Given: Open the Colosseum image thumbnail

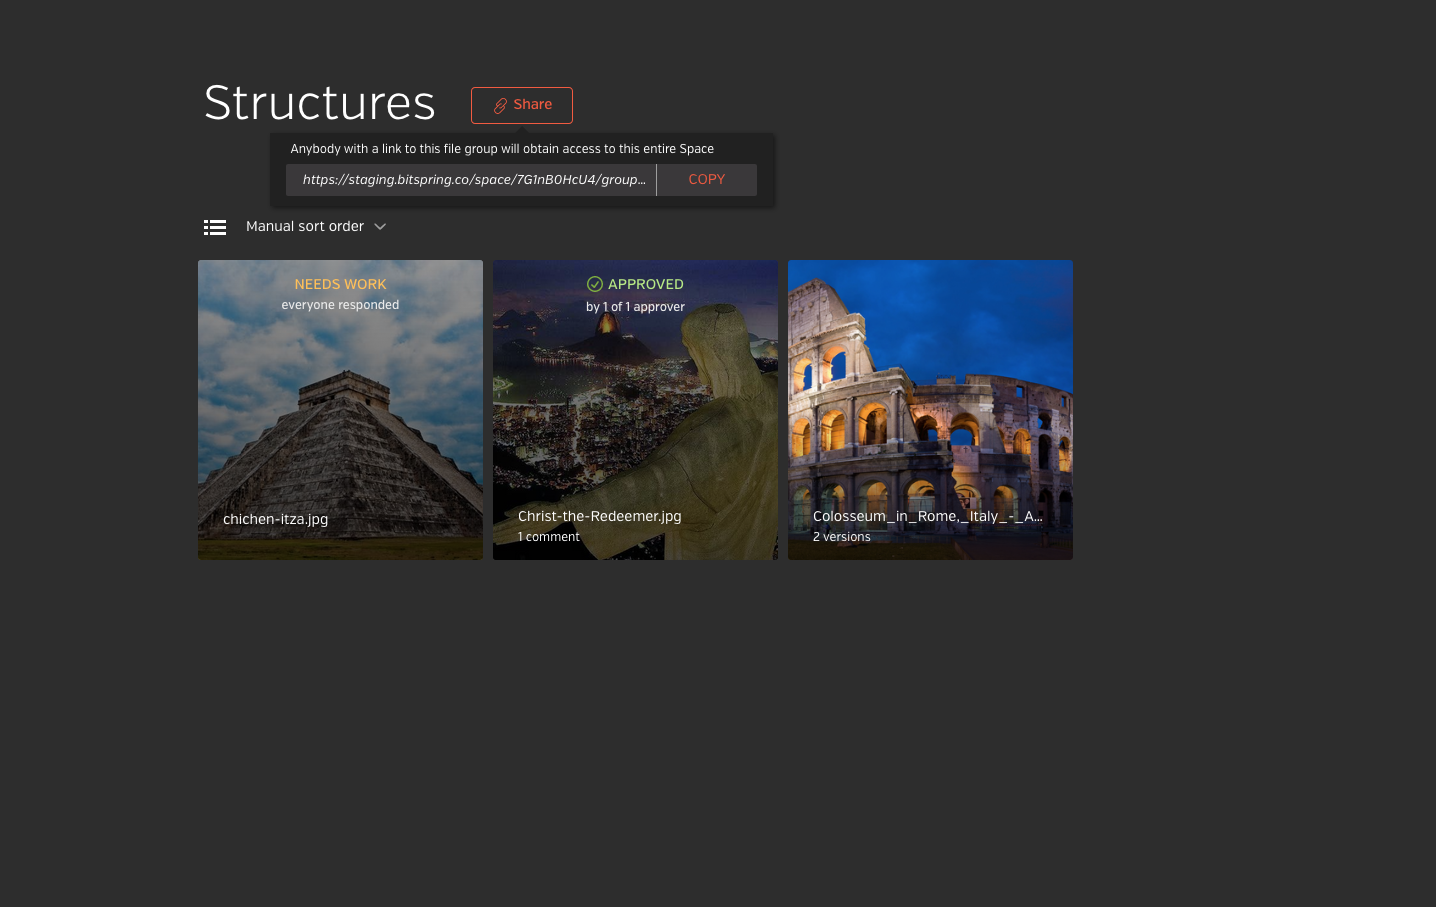Looking at the screenshot, I should coord(930,410).
